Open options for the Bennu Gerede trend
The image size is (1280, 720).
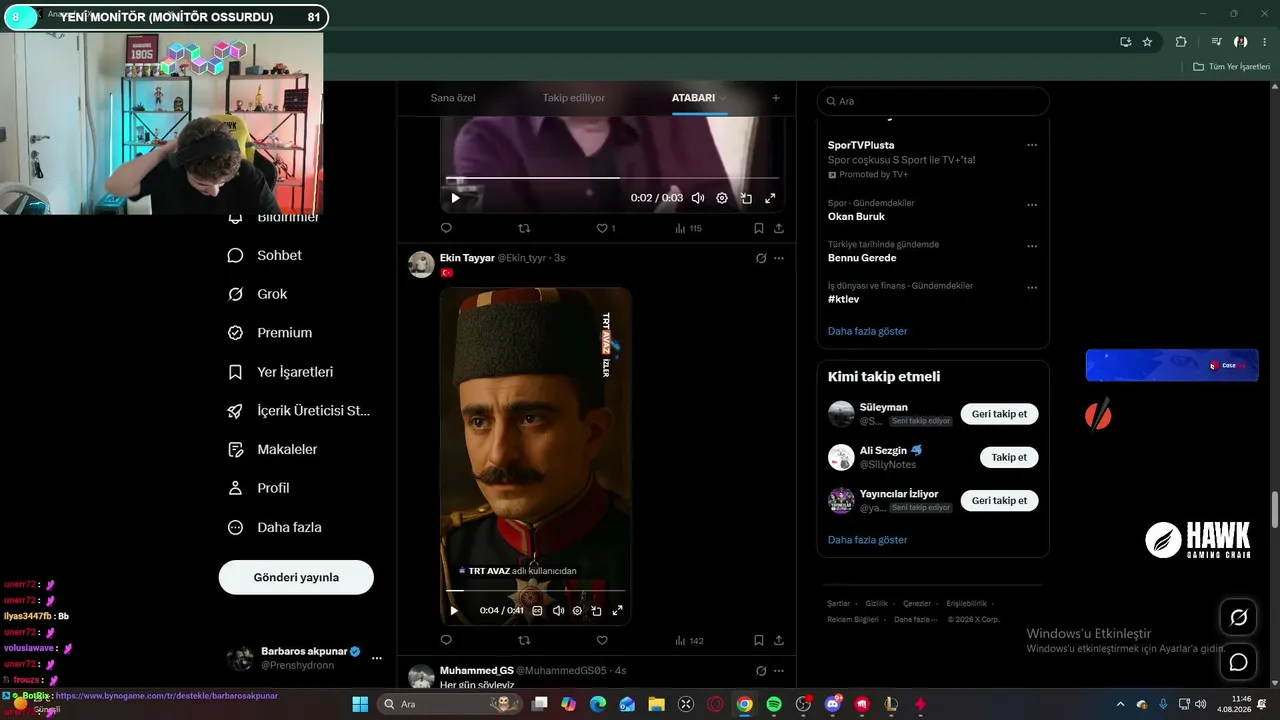(x=1032, y=246)
